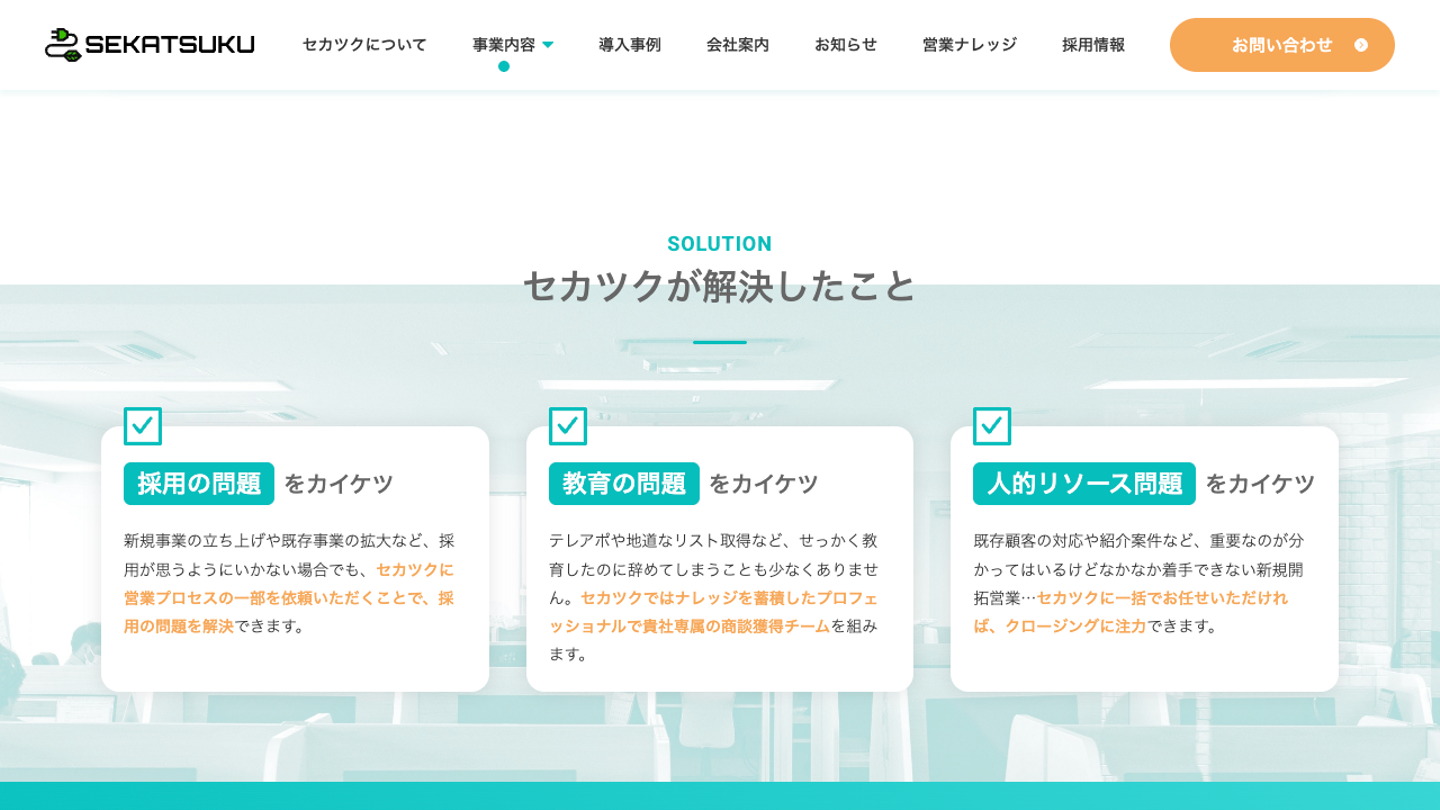Click the arrow icon in the お問い合わせ button

(1360, 45)
